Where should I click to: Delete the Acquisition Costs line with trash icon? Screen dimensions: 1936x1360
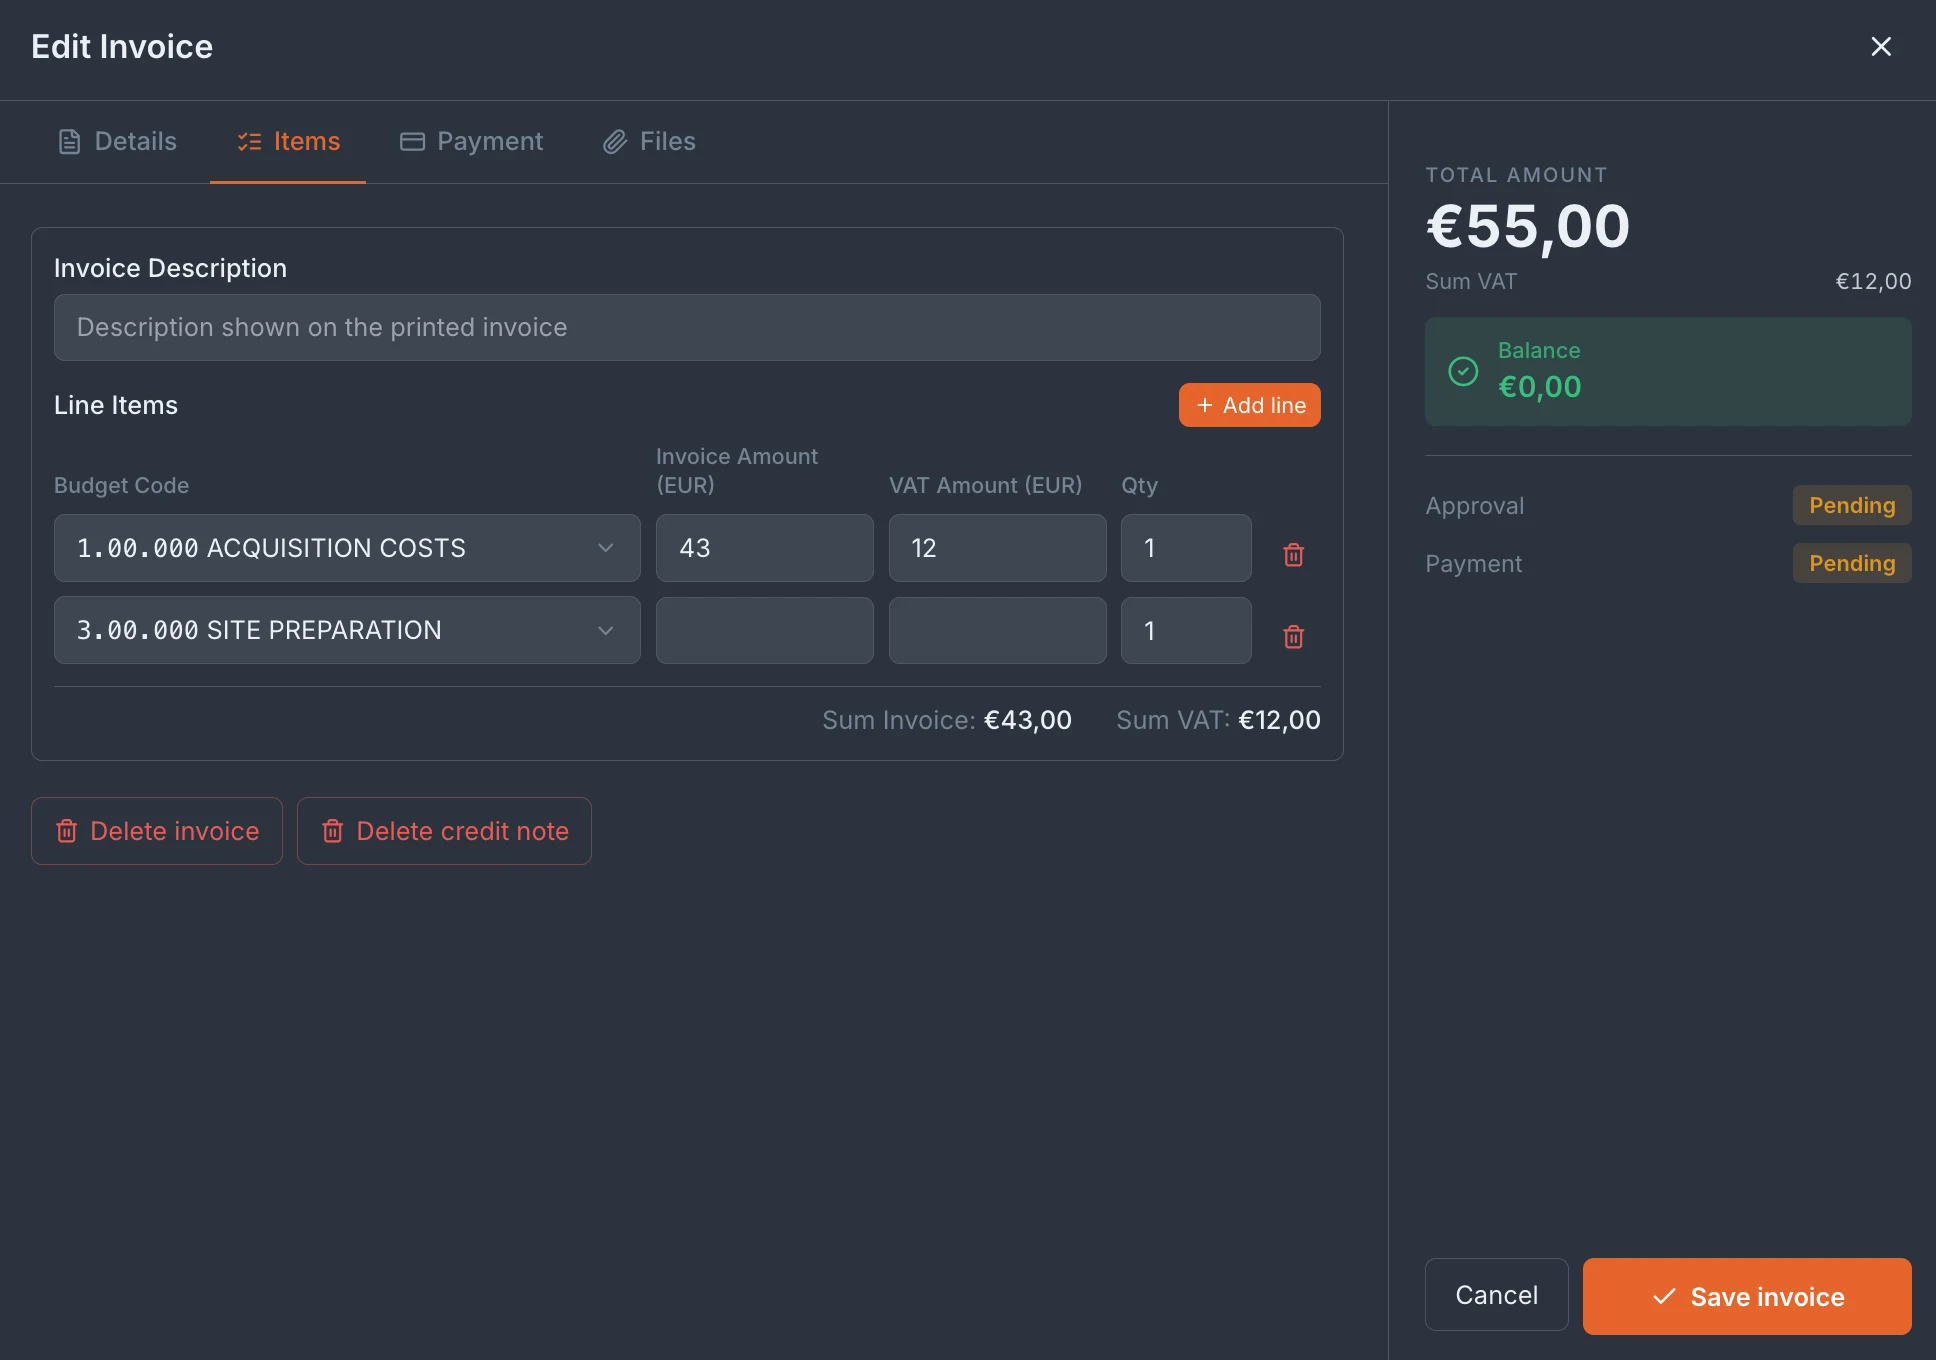(x=1293, y=554)
